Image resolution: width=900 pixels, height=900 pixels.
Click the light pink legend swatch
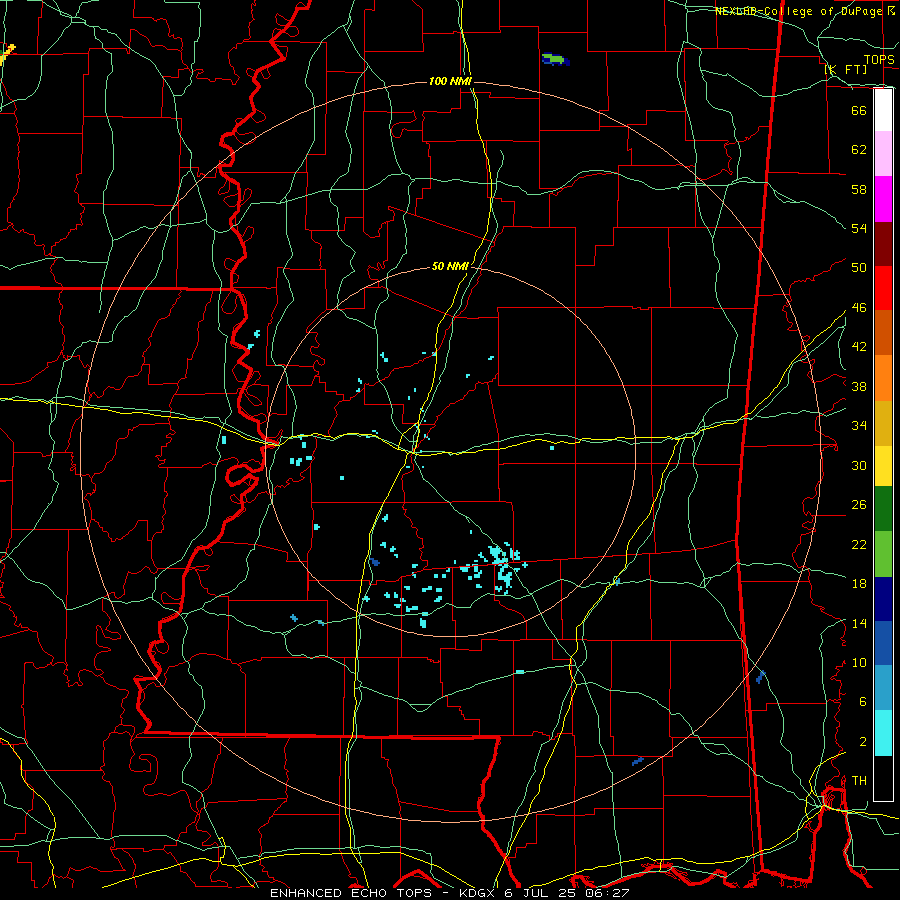tap(883, 154)
